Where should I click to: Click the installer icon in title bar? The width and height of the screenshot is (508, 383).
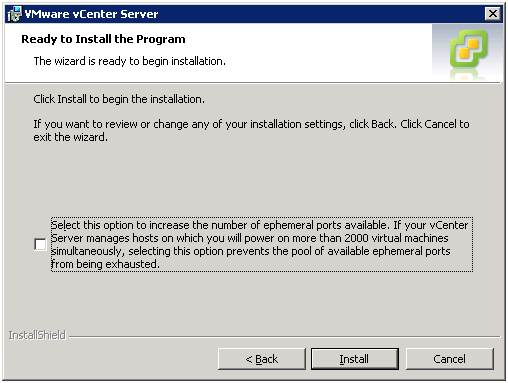(x=15, y=14)
